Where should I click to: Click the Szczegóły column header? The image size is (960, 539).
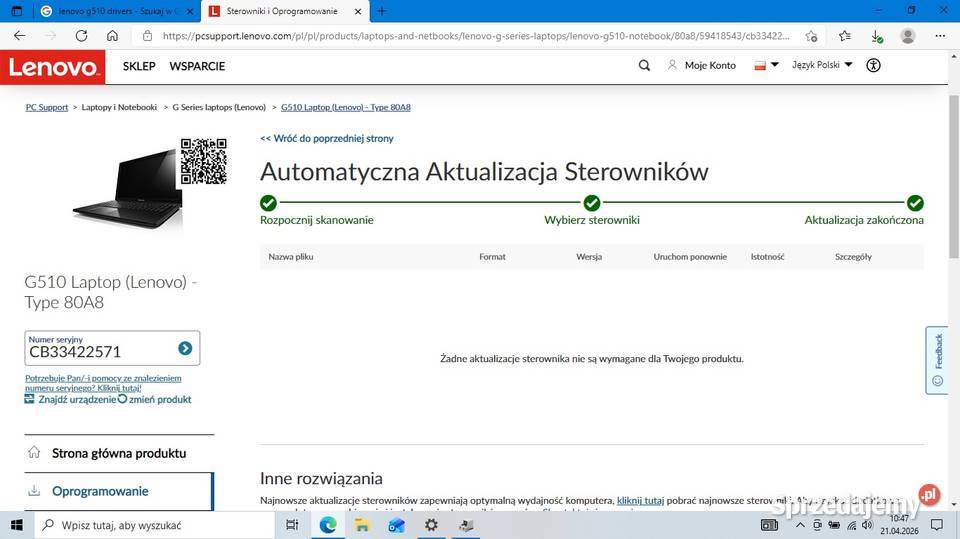(853, 257)
